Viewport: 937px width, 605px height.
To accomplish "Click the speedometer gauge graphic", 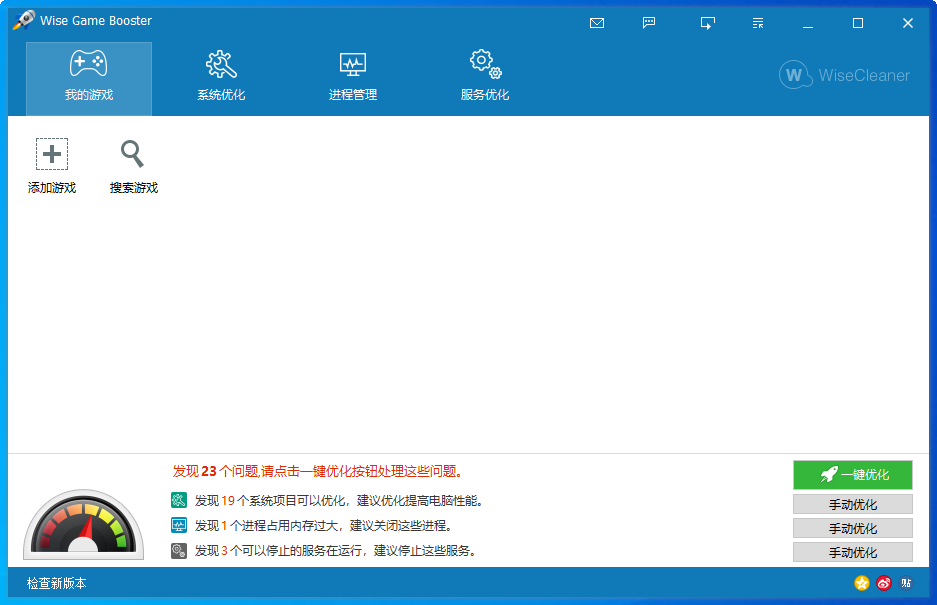I will point(84,521).
